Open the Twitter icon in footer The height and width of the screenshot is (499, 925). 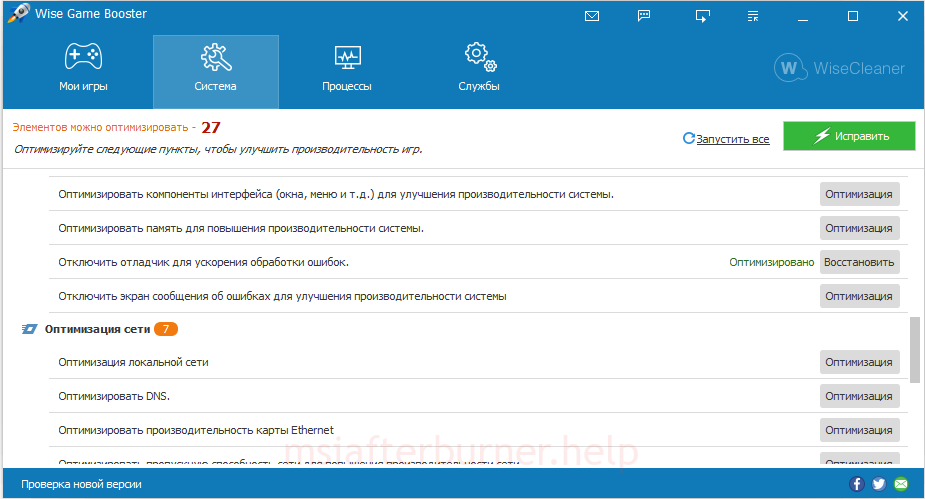pos(878,484)
